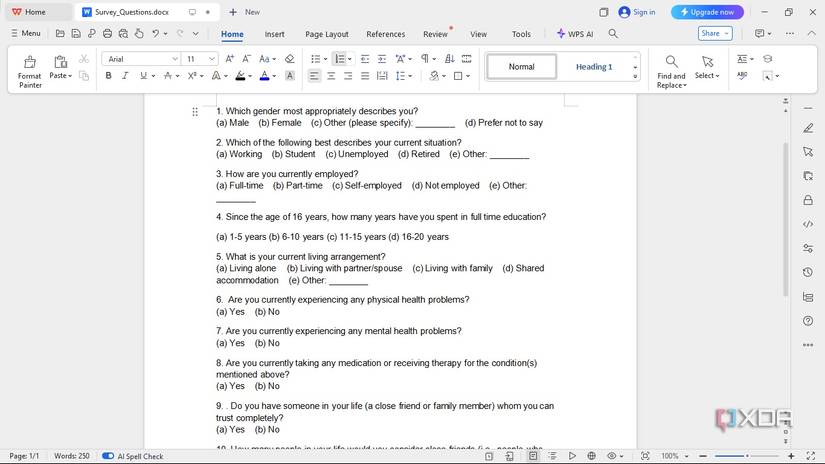Click the paragraph drag handle beside question 1
The width and height of the screenshot is (825, 464).
(x=195, y=112)
